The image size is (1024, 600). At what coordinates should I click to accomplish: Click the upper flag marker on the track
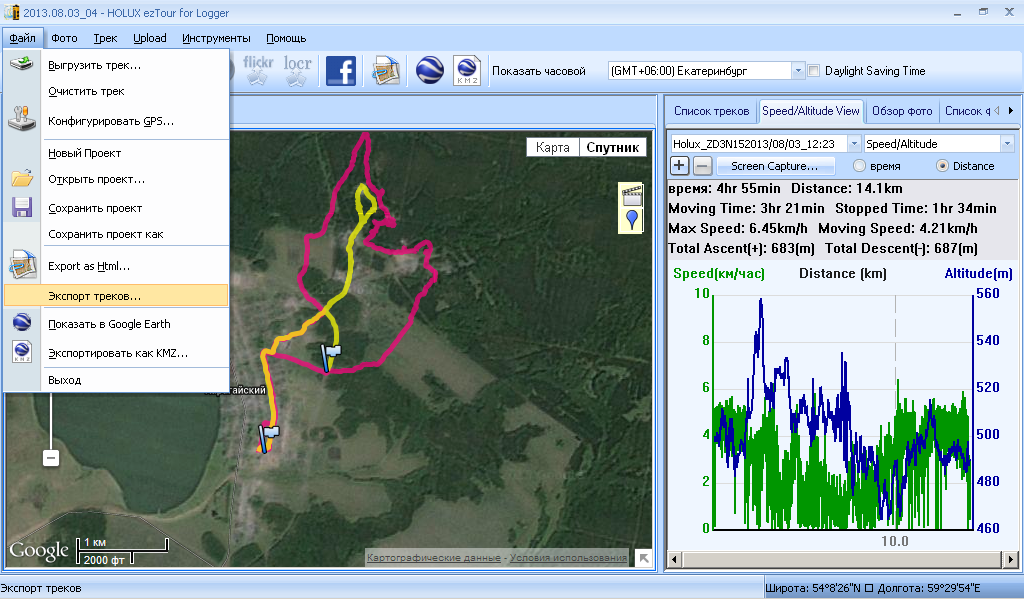tap(330, 358)
